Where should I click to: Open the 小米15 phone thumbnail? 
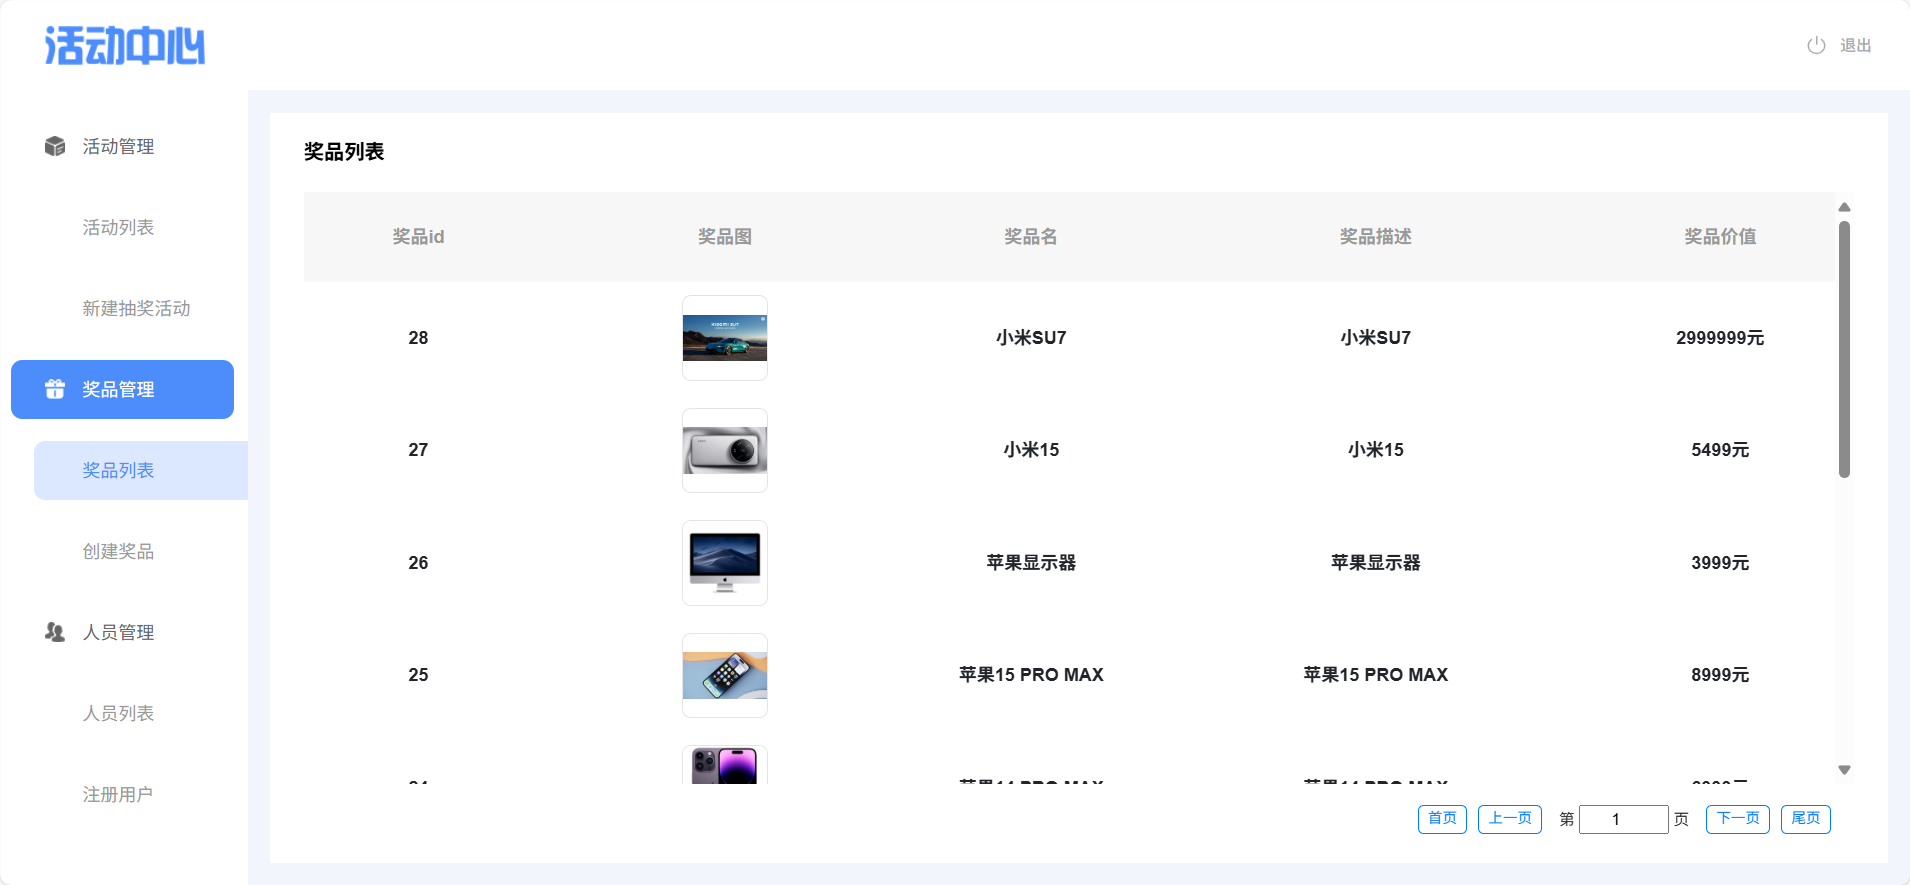[725, 450]
